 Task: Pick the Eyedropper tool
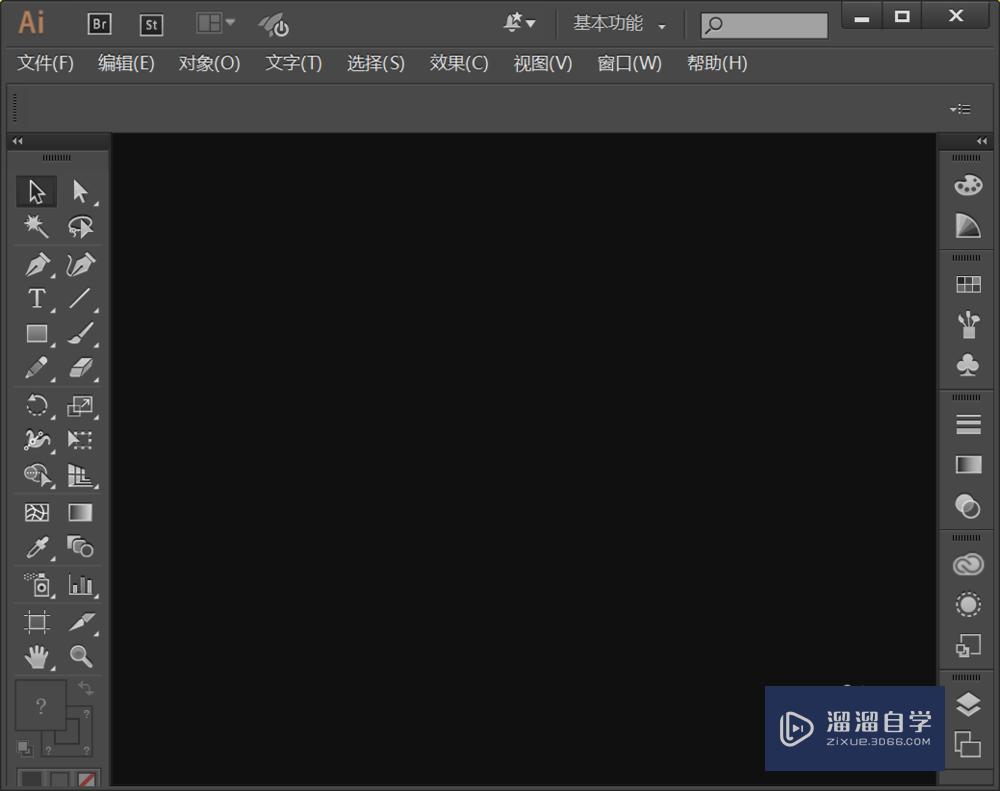click(36, 549)
